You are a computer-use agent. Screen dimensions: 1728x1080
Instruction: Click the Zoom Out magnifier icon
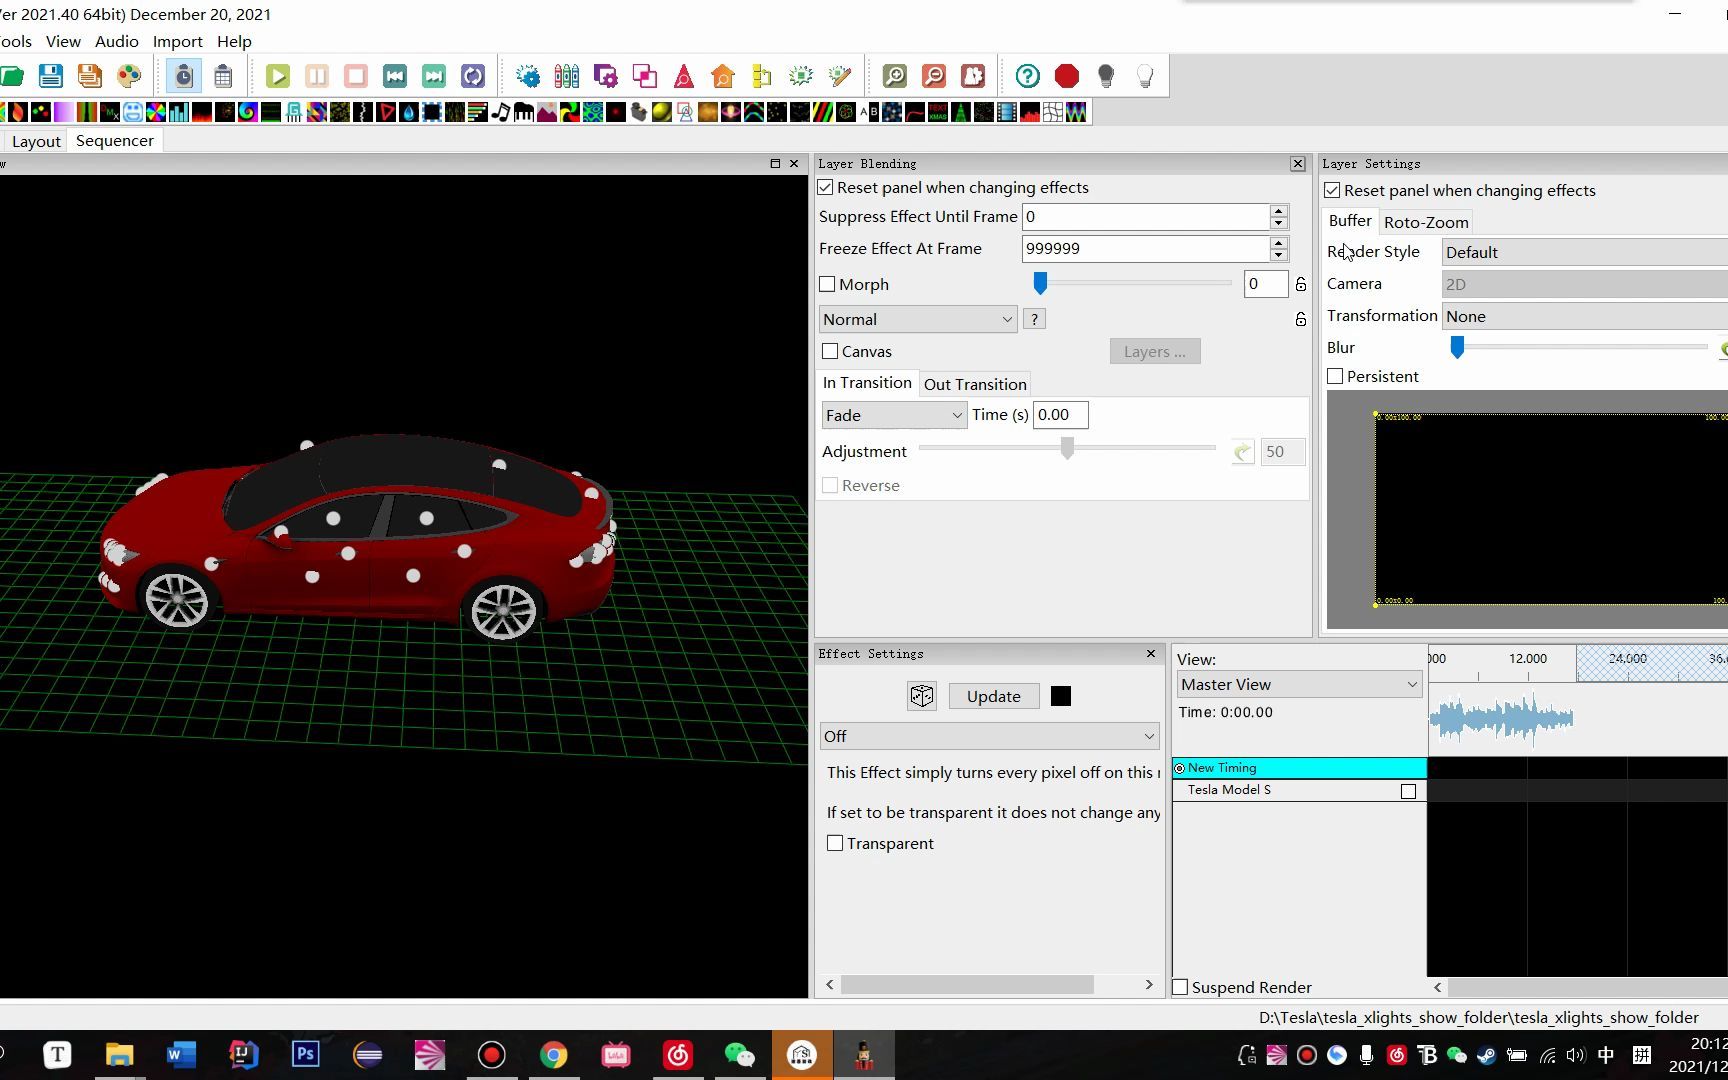(933, 76)
